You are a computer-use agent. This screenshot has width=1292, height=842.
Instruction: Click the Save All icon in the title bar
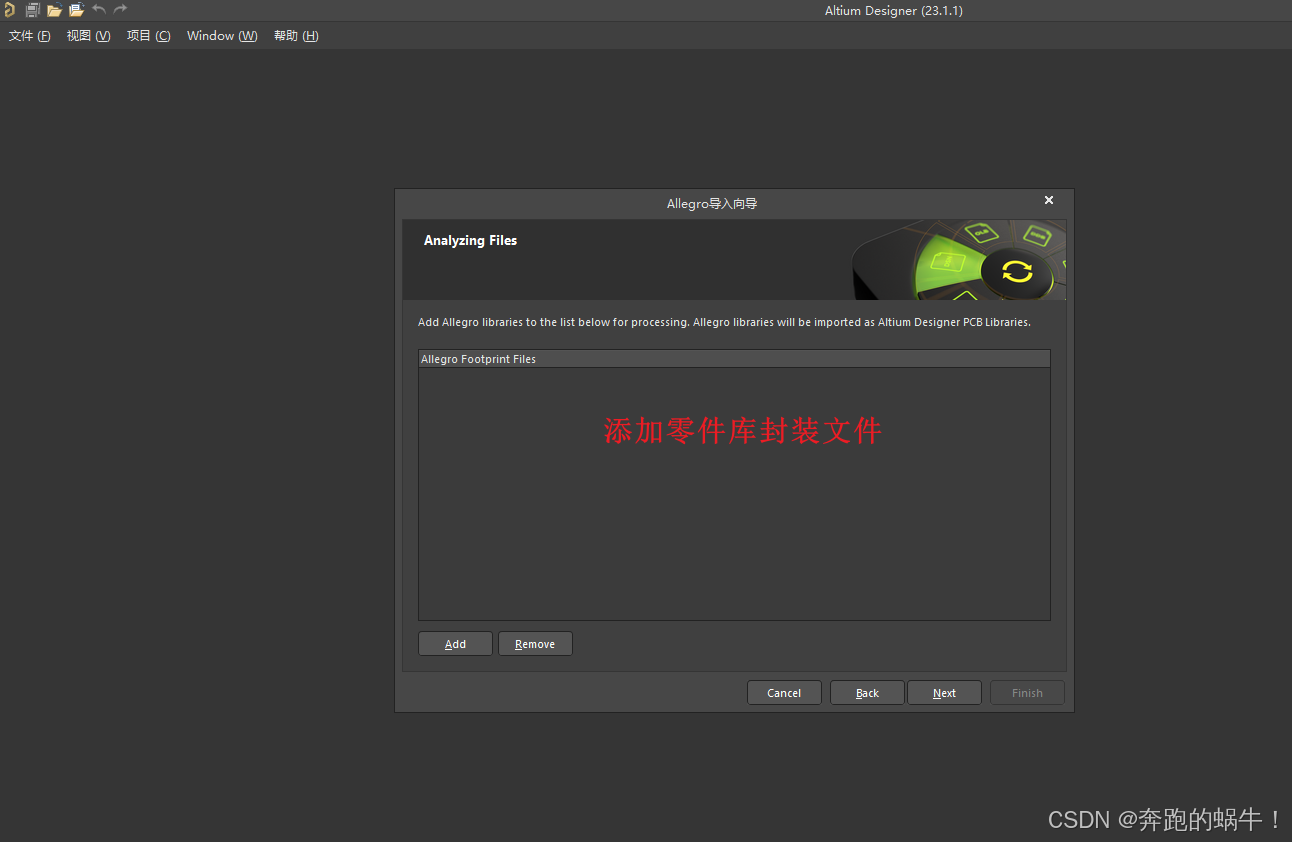click(x=32, y=10)
